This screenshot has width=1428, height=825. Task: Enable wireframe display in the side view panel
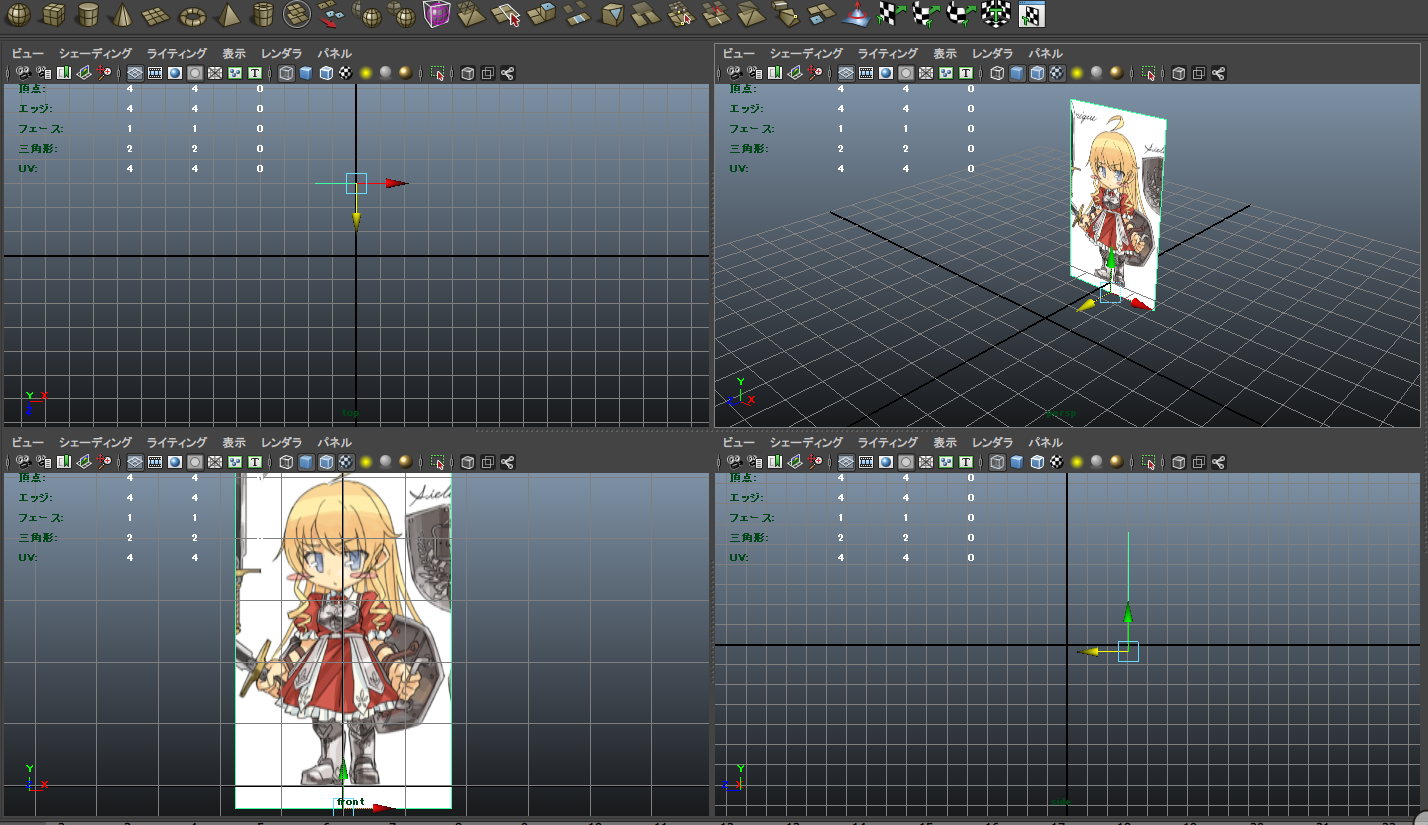(x=997, y=462)
